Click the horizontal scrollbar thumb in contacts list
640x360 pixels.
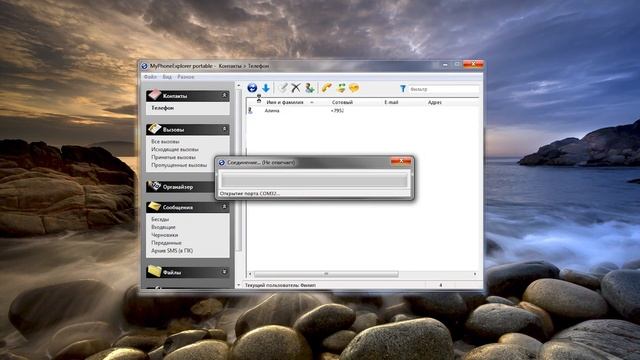click(x=326, y=274)
